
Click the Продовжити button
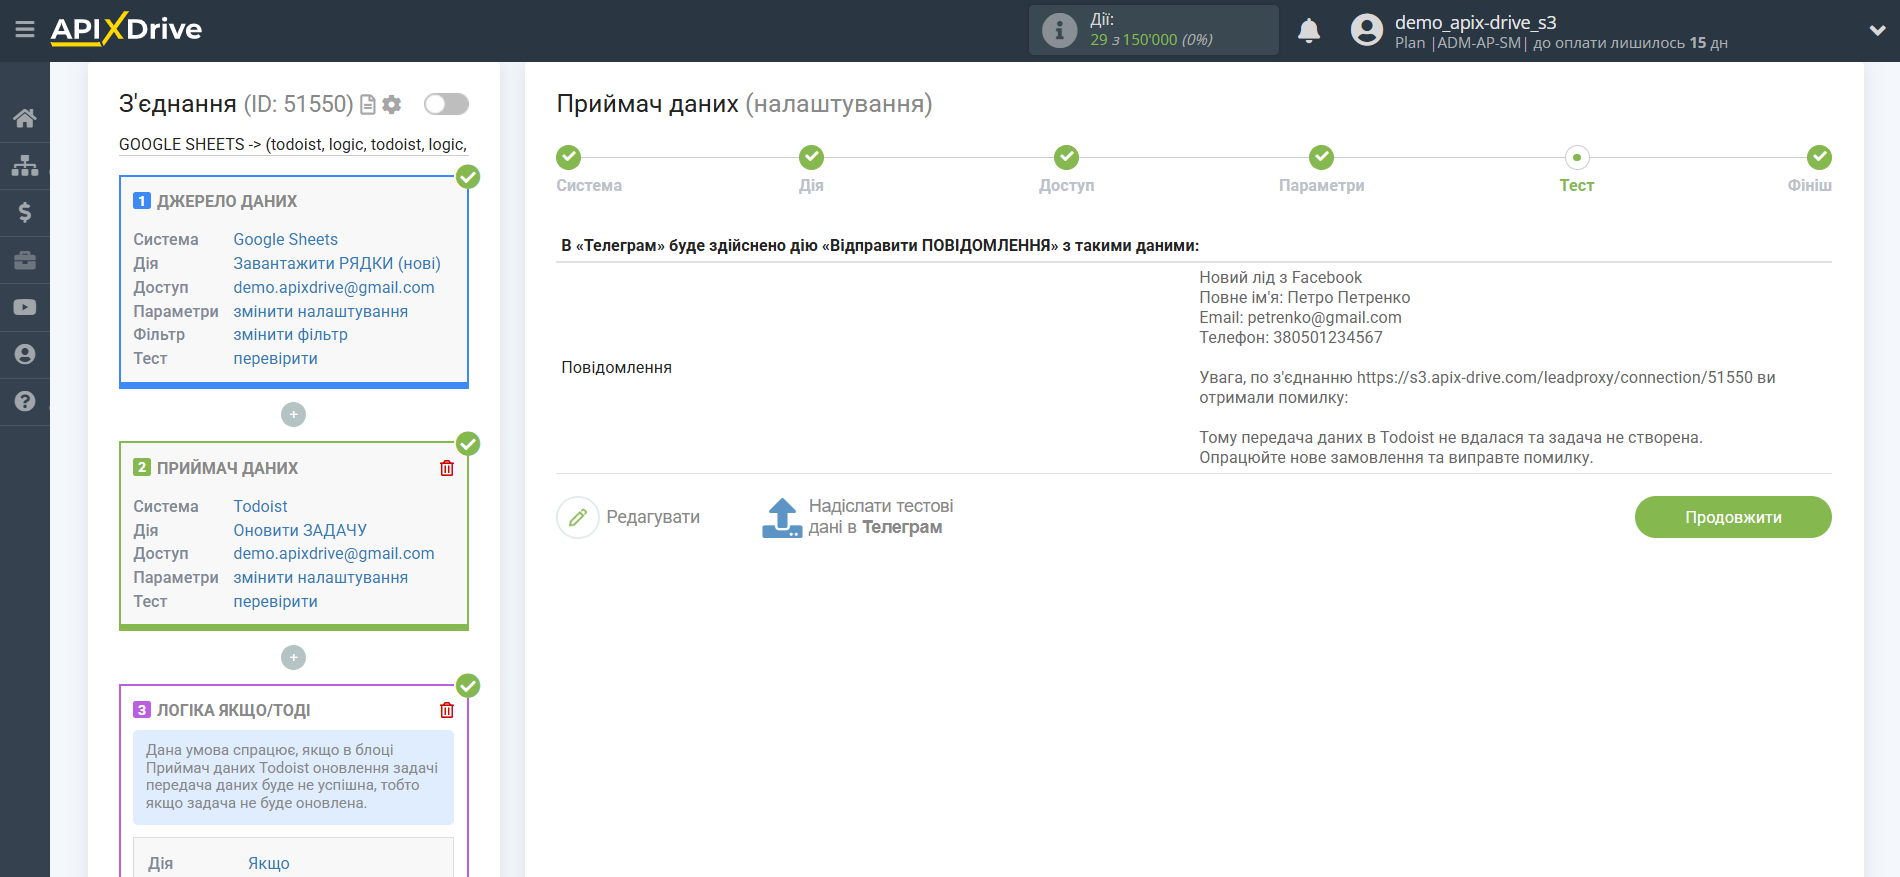point(1733,517)
